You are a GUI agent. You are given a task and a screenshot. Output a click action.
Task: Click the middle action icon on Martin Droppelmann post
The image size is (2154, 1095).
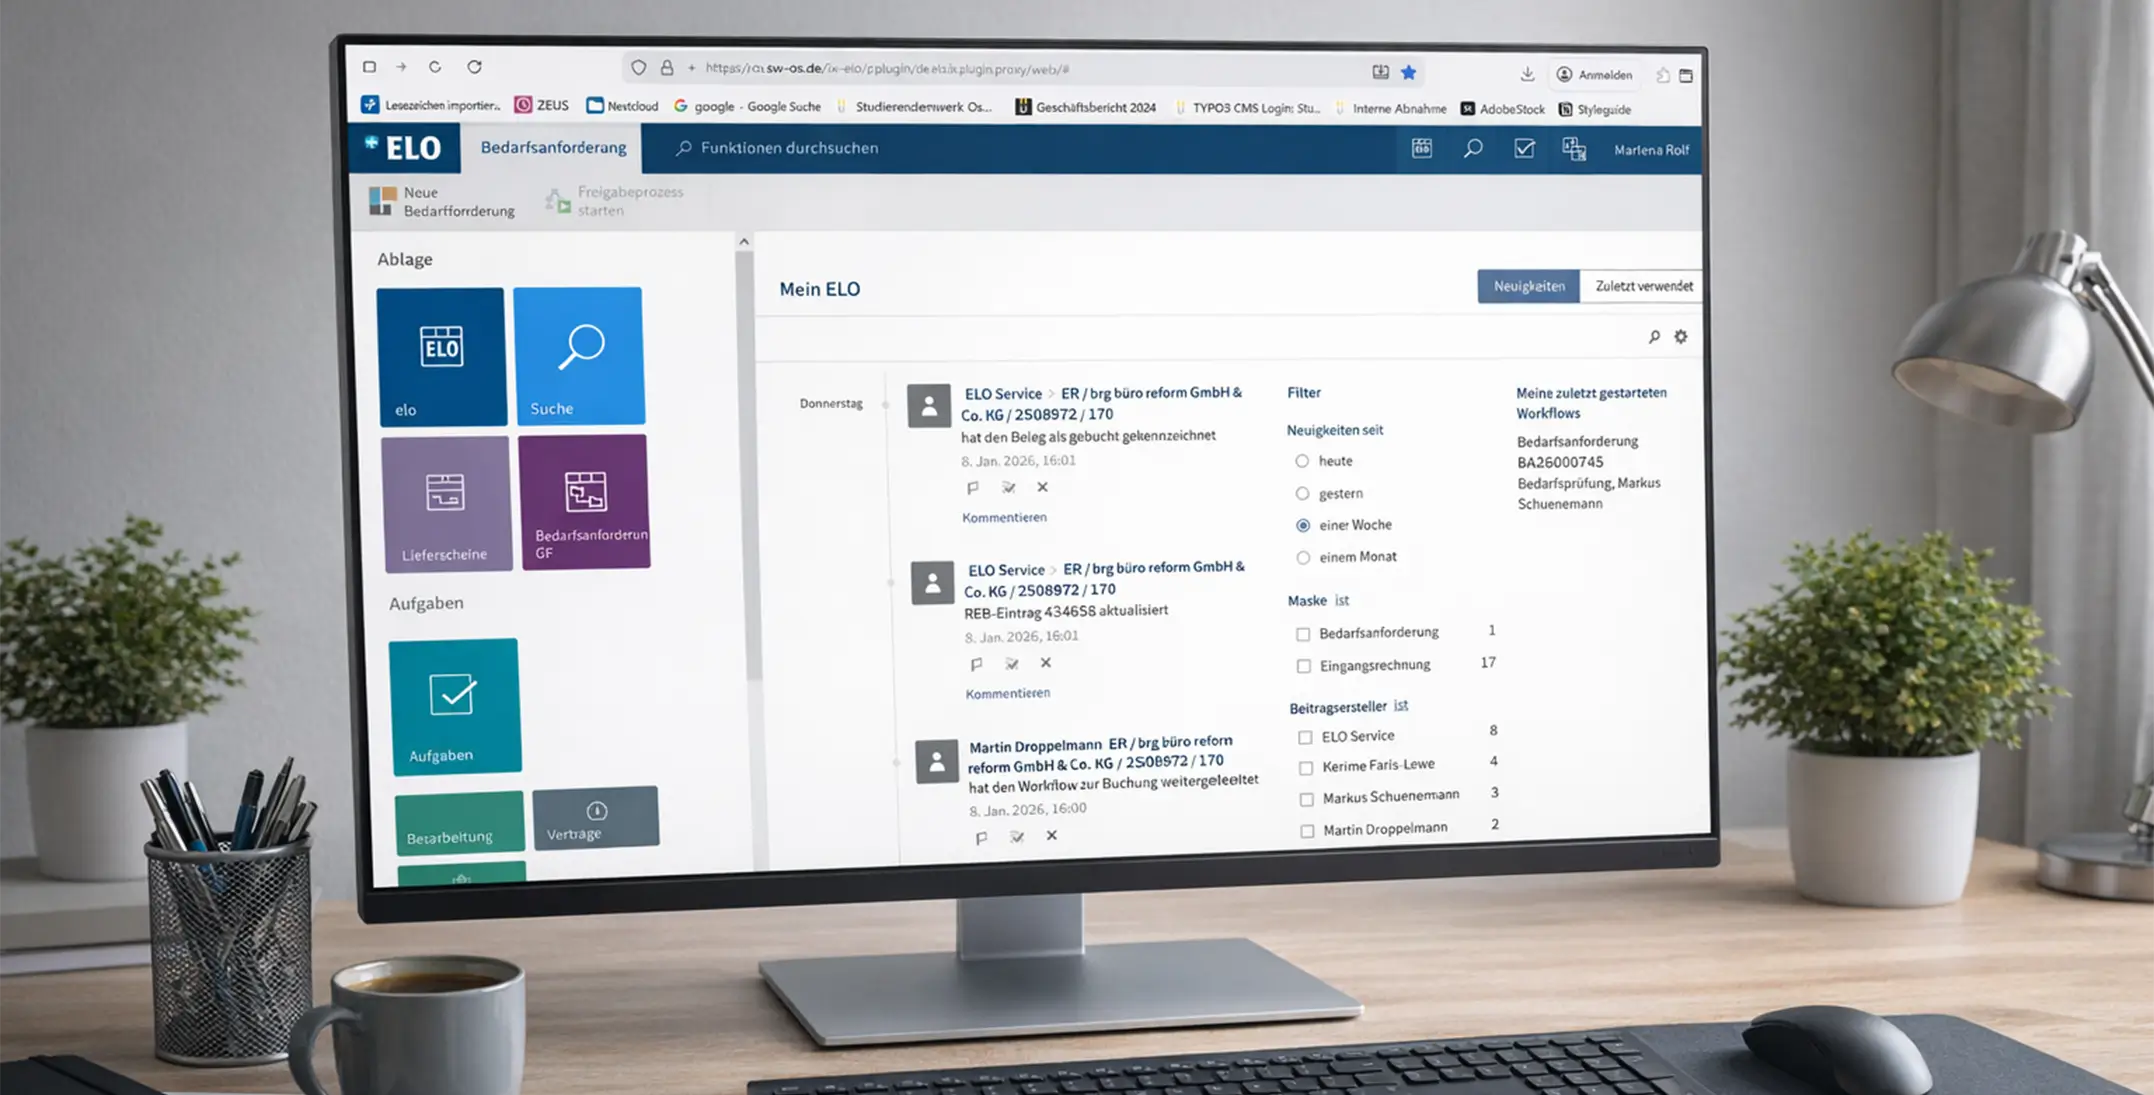click(x=1017, y=837)
